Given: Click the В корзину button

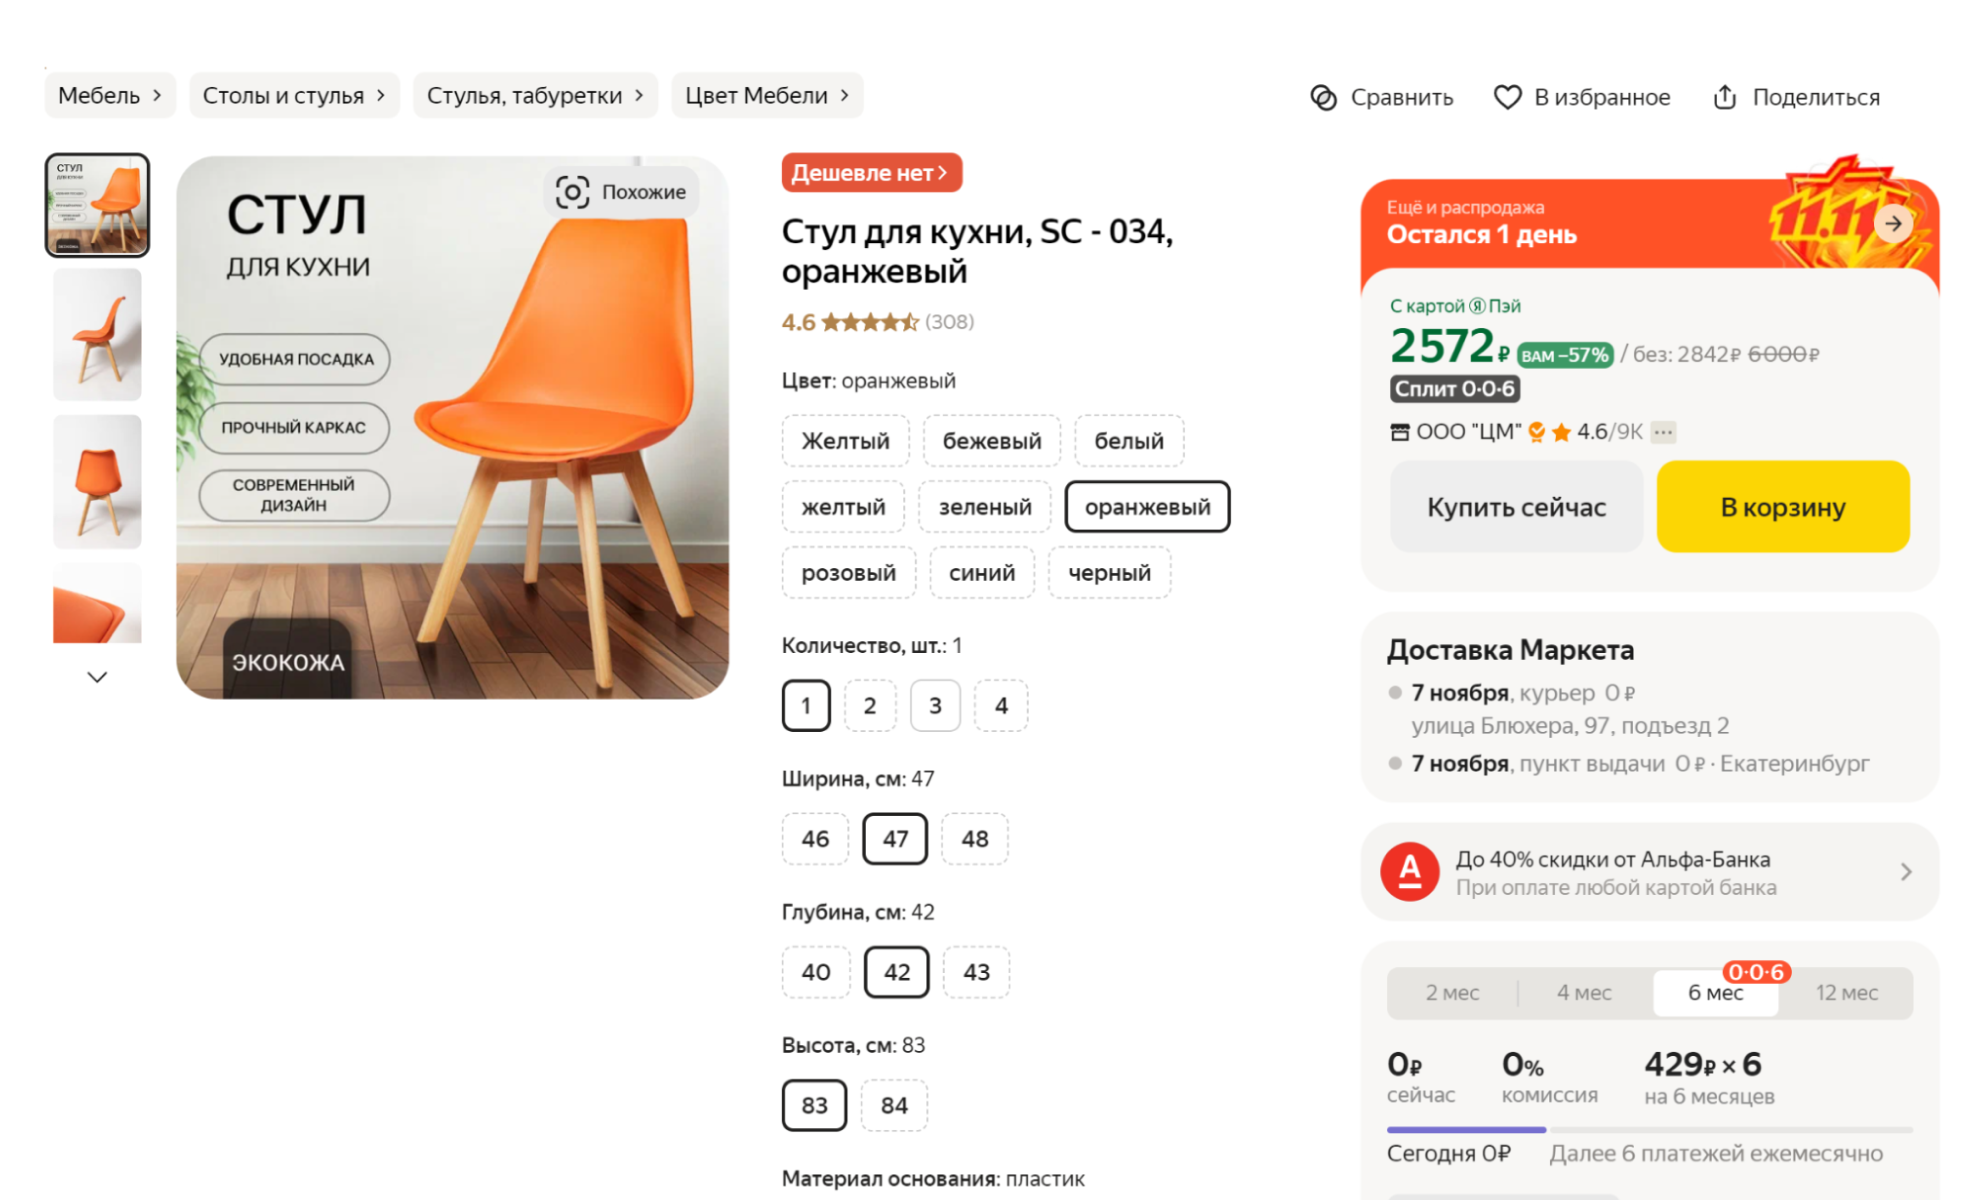Looking at the screenshot, I should click(1782, 506).
